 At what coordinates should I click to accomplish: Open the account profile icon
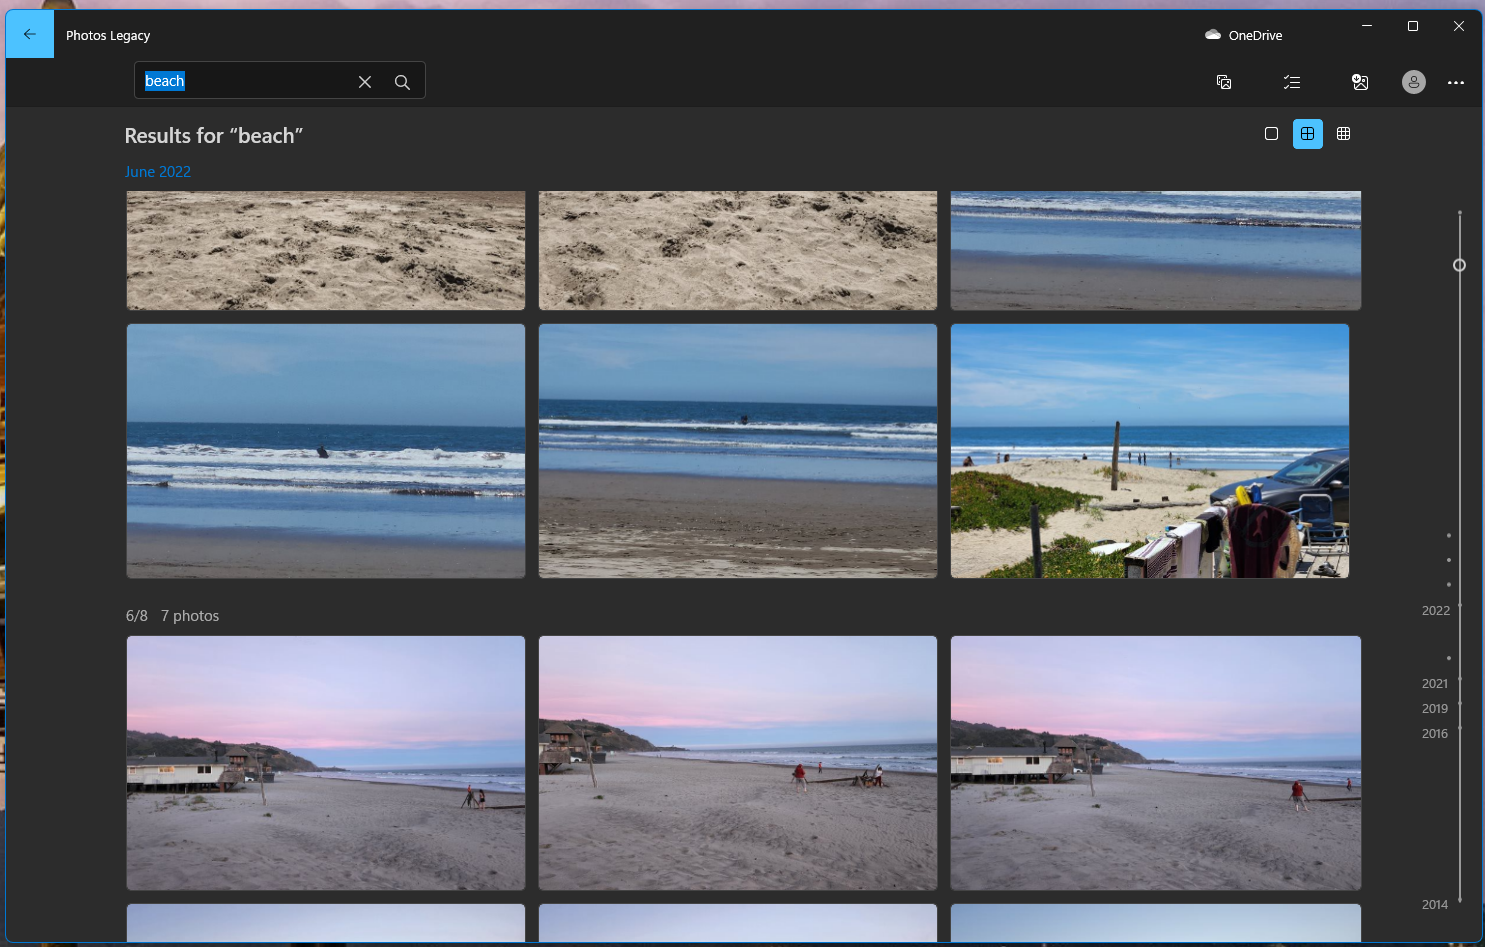click(1413, 82)
